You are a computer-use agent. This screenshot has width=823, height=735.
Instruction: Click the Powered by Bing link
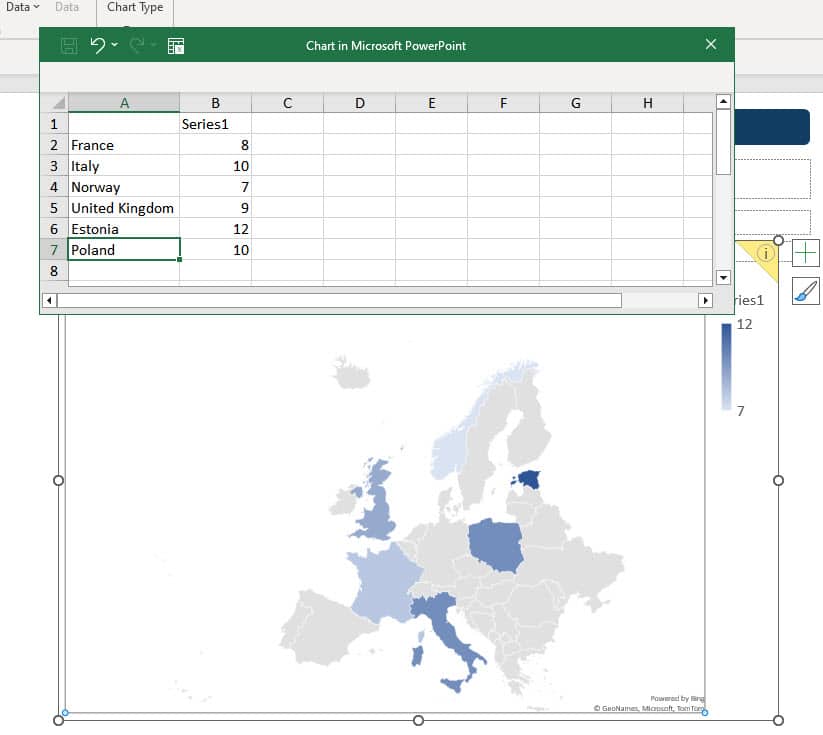click(x=676, y=698)
